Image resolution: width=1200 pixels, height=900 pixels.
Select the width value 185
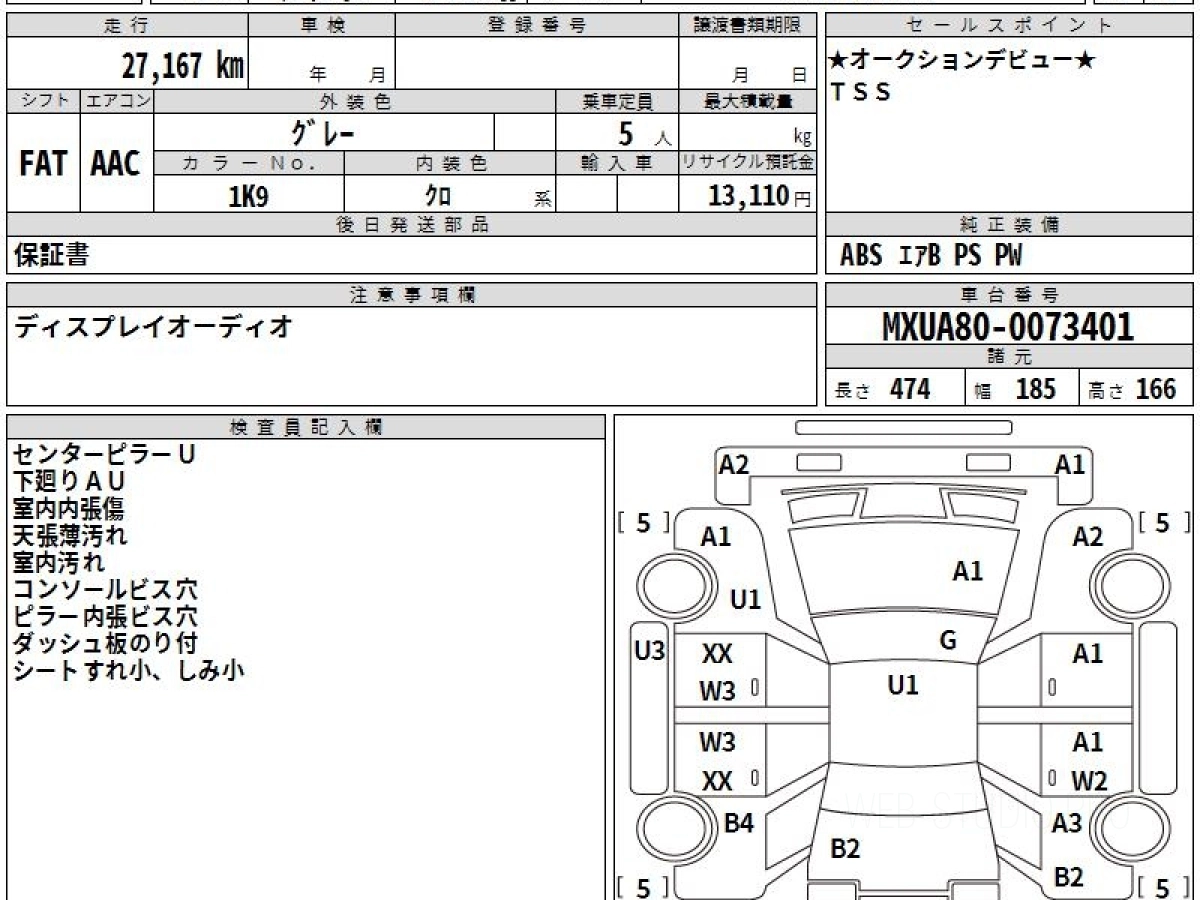click(x=1035, y=389)
